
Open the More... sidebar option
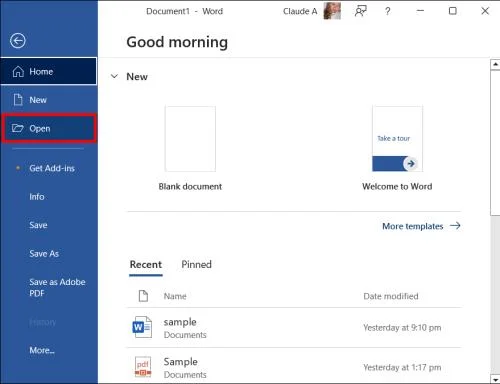click(x=49, y=350)
